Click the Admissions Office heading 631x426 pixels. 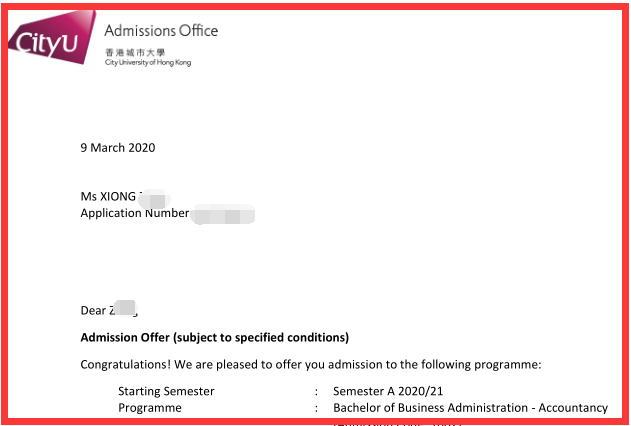(160, 30)
